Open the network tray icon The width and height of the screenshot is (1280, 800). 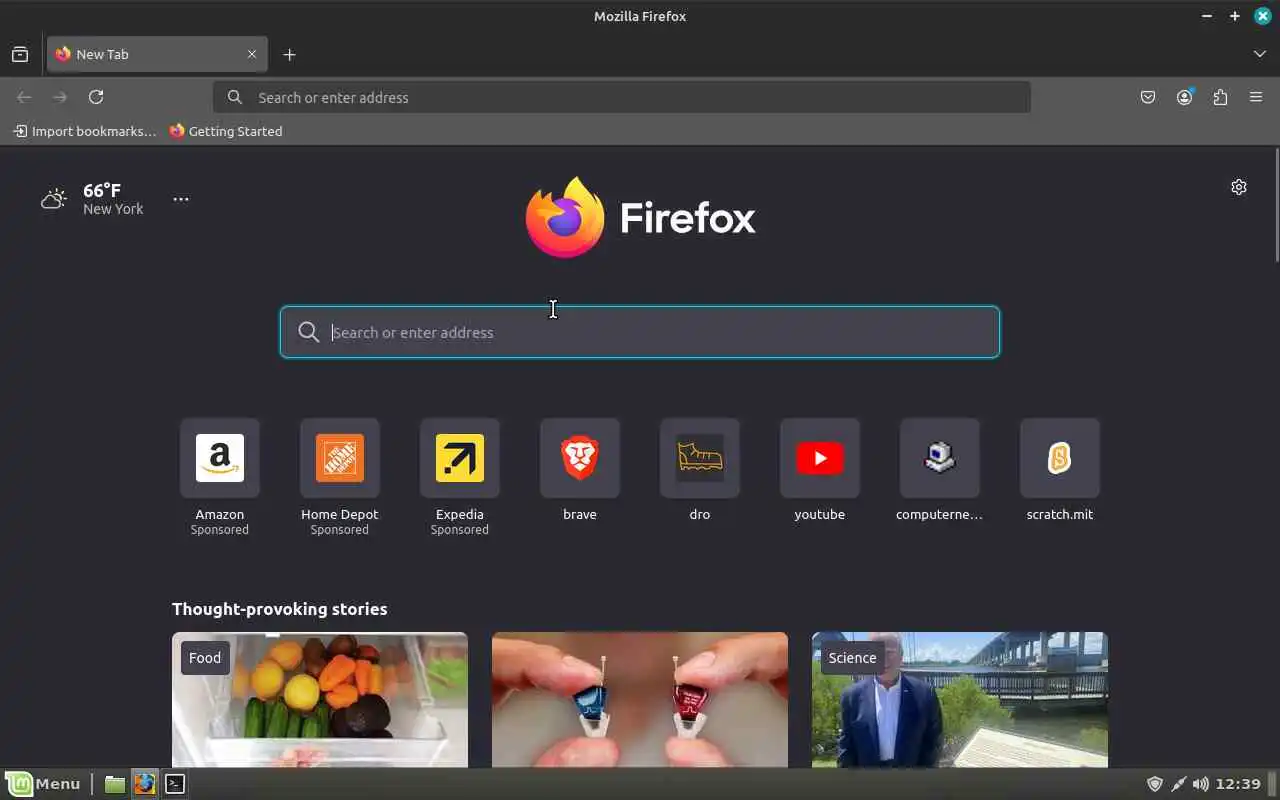coord(1179,784)
